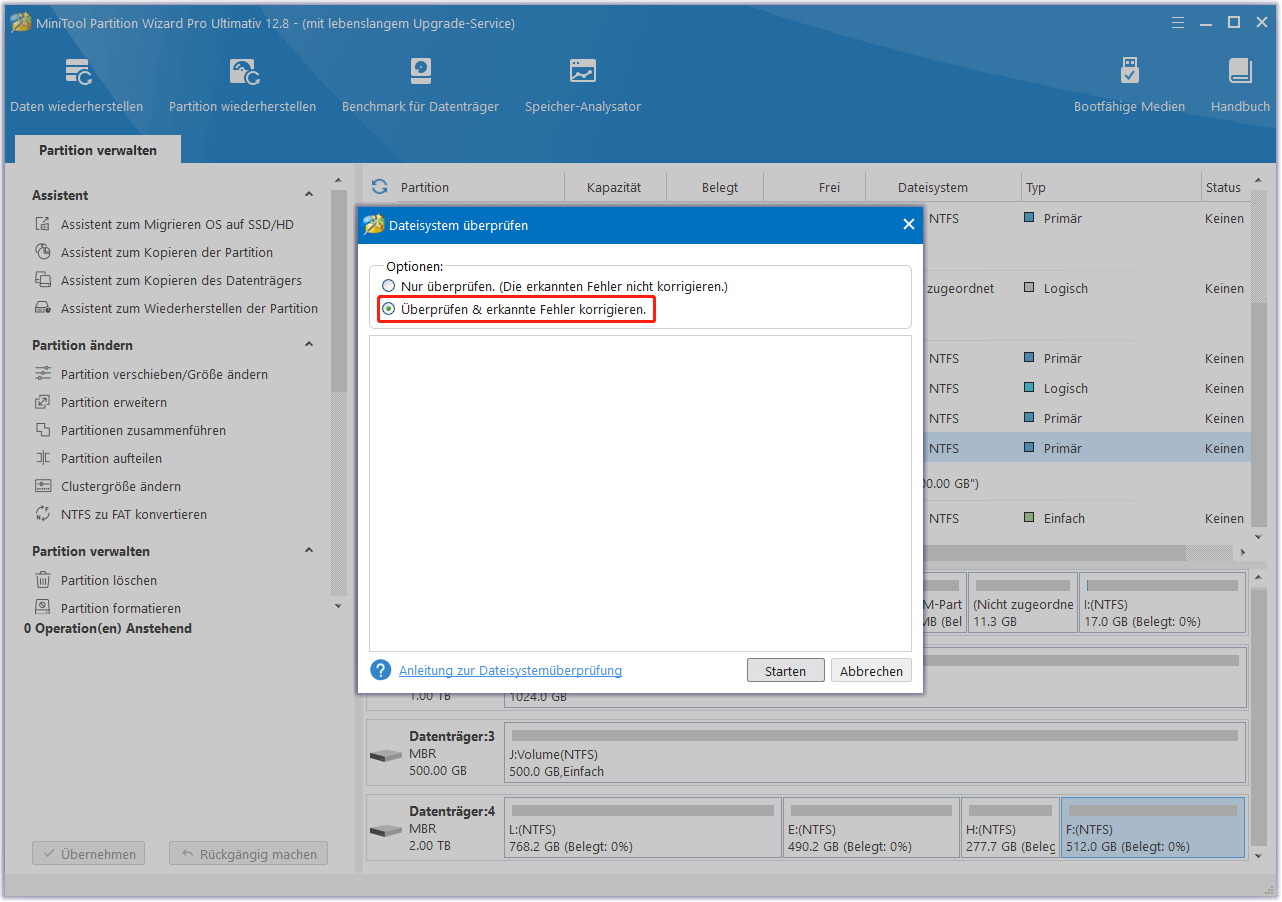The height and width of the screenshot is (902, 1282).
Task: Start Assistent zum Kopieren der Partition
Action: click(x=167, y=253)
